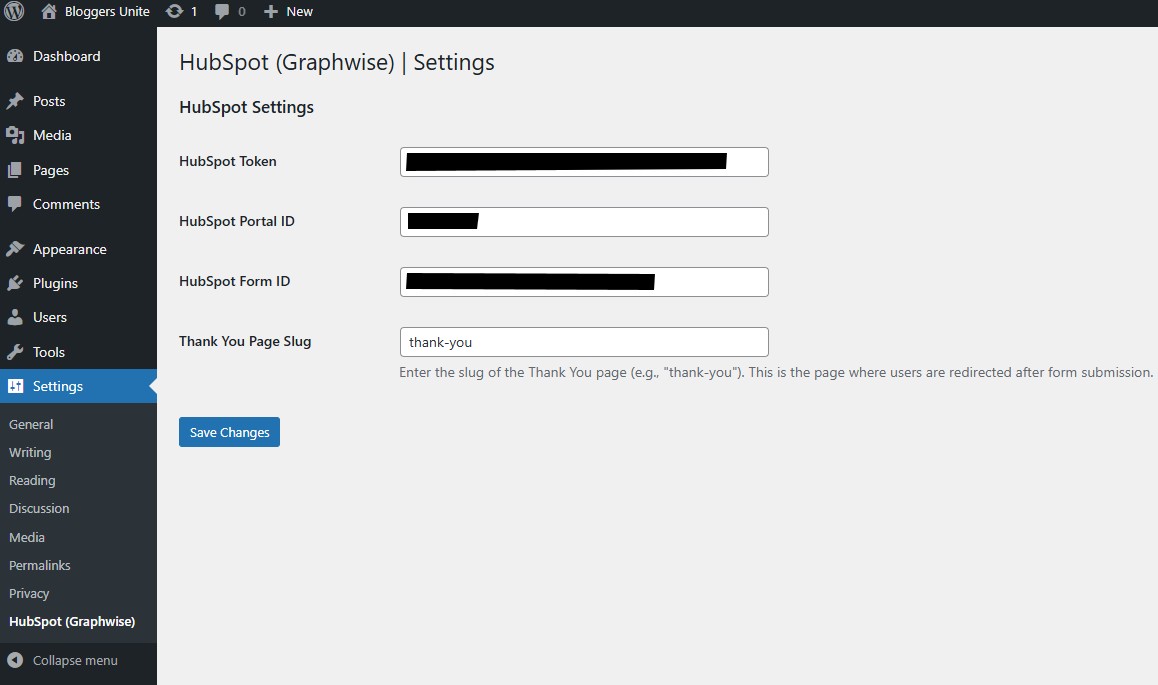Go to the Dashboard menu label
Image resolution: width=1158 pixels, height=685 pixels.
coord(66,56)
